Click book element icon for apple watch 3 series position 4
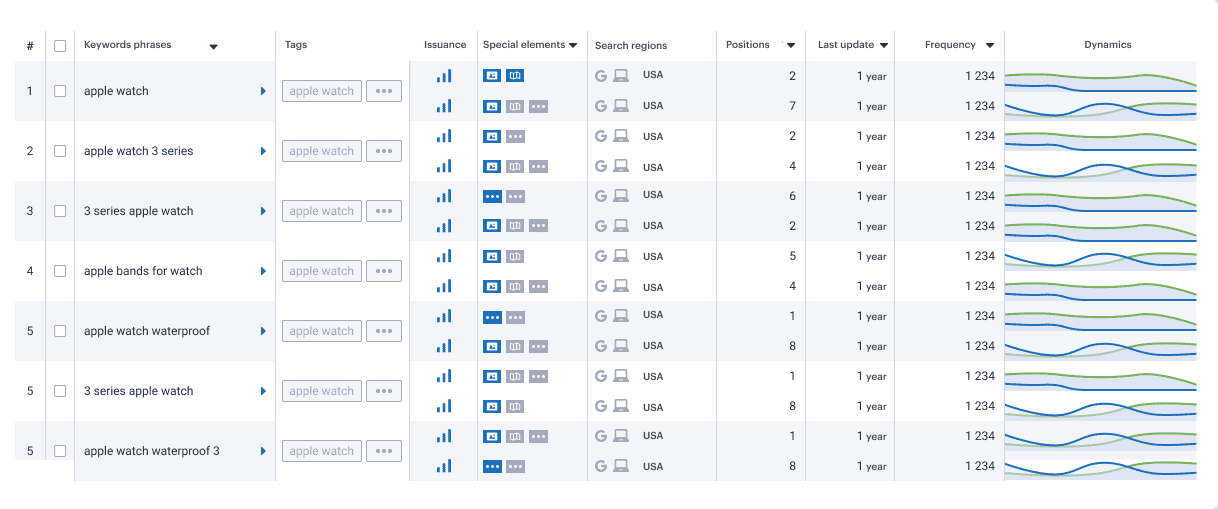1218x509 pixels. (x=515, y=167)
